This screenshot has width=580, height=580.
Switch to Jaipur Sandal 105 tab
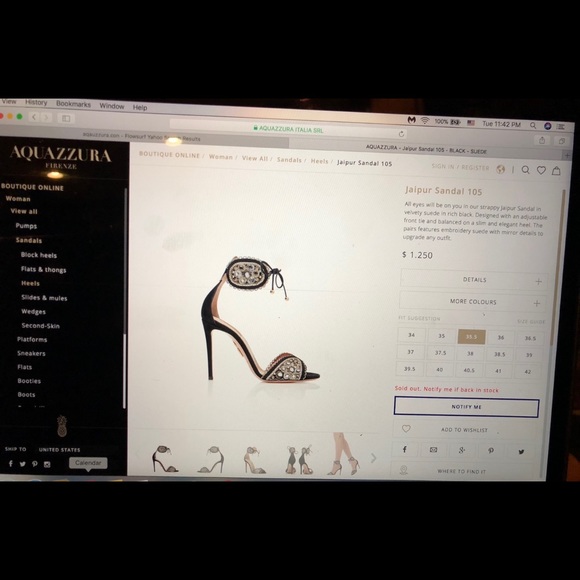coord(426,149)
